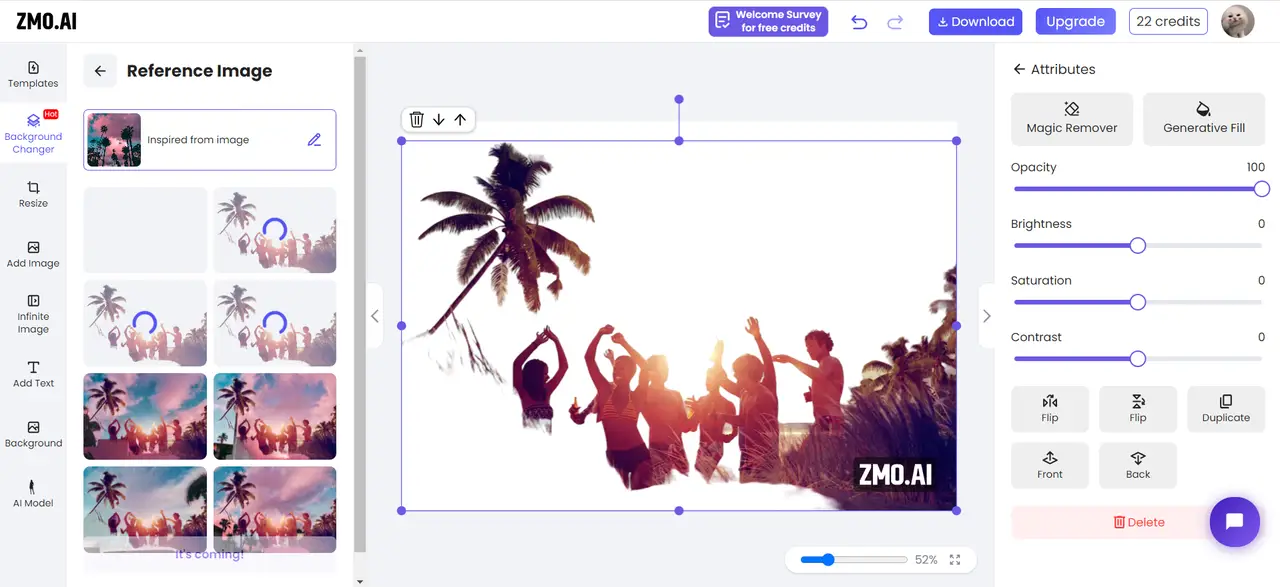Viewport: 1280px width, 587px height.
Task: Open the Infinite Image tool
Action: point(33,314)
